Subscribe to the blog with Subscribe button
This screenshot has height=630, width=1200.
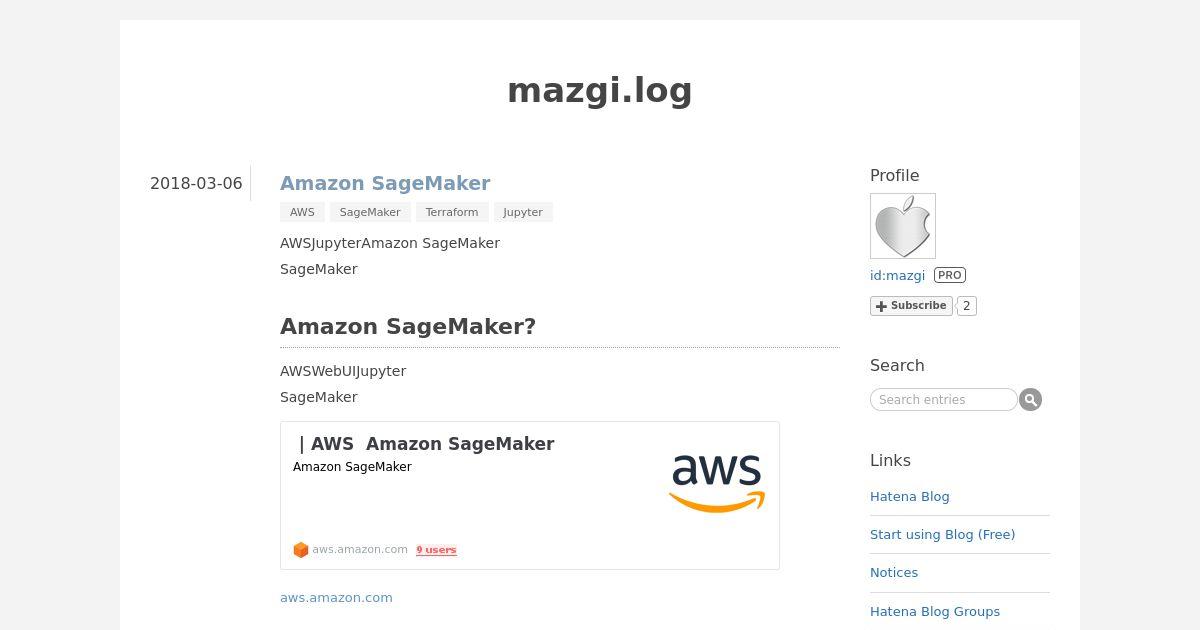click(911, 306)
